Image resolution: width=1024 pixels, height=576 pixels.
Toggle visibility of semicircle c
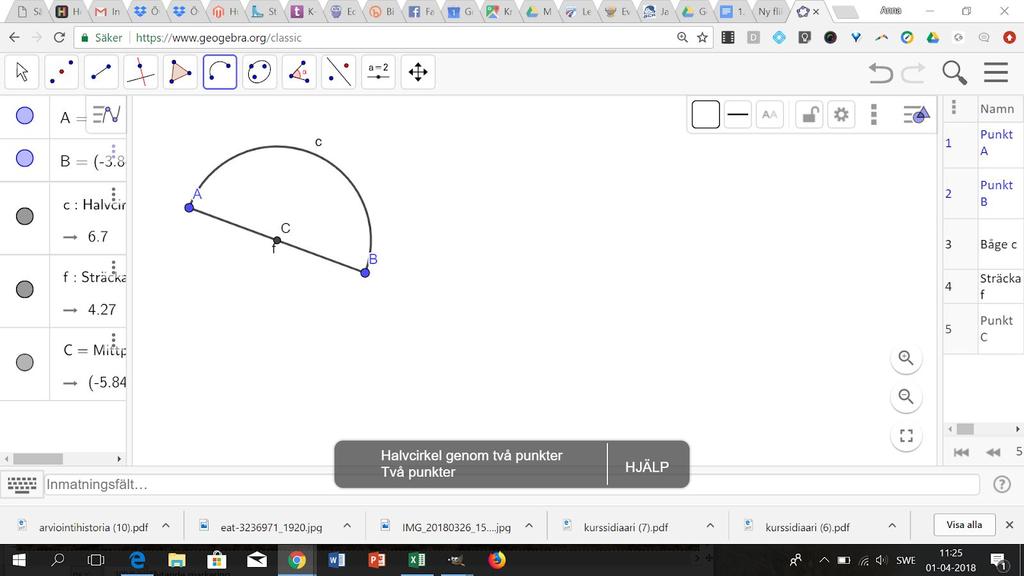(x=25, y=216)
